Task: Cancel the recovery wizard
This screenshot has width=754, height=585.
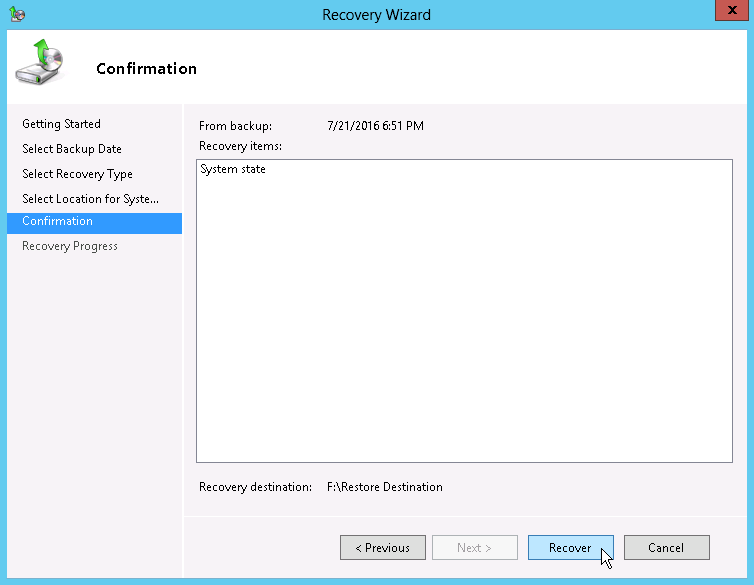Action: click(x=666, y=548)
